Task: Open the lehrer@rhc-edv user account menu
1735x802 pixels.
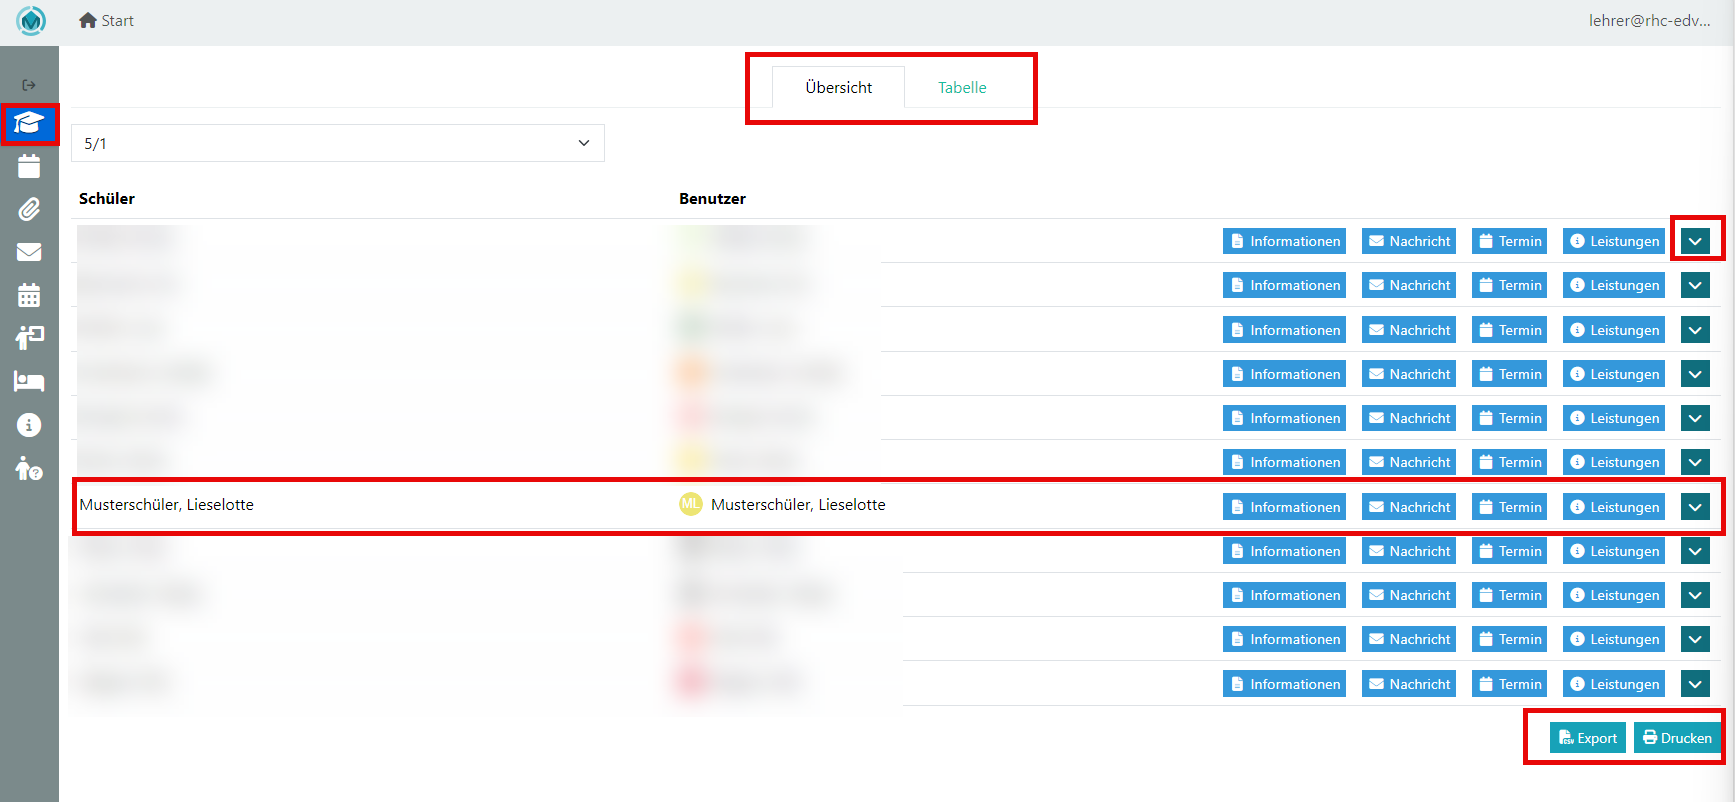Action: tap(1649, 20)
